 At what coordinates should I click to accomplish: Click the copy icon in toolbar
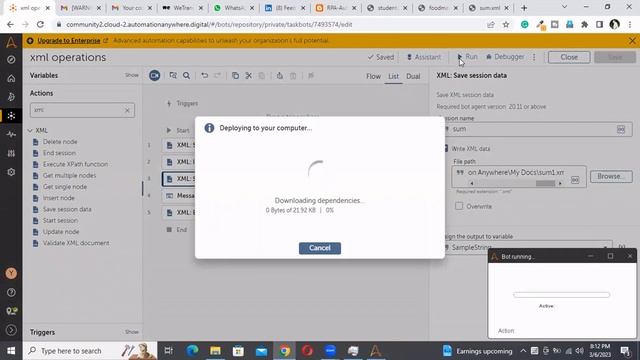pos(235,76)
